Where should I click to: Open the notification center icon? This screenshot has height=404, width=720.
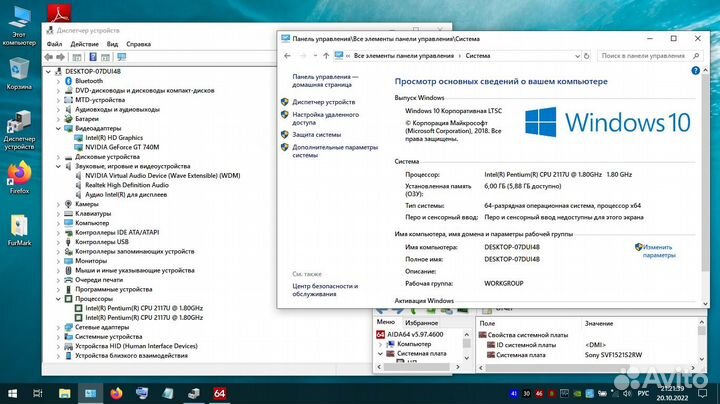(702, 393)
